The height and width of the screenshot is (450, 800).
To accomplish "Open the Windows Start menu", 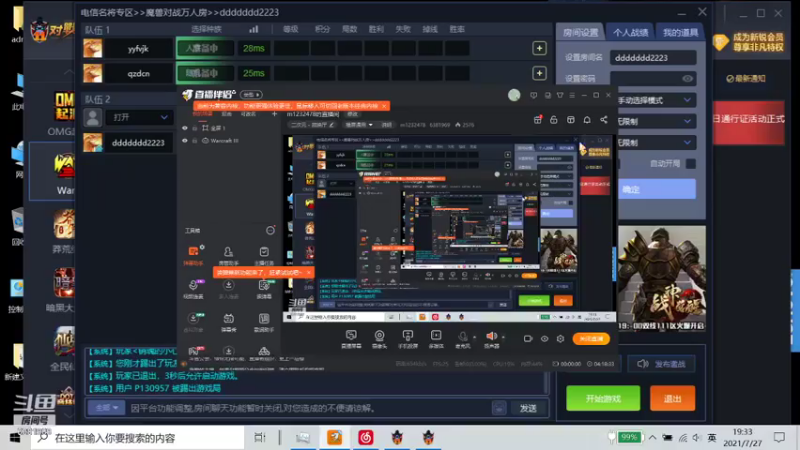I will [15, 438].
